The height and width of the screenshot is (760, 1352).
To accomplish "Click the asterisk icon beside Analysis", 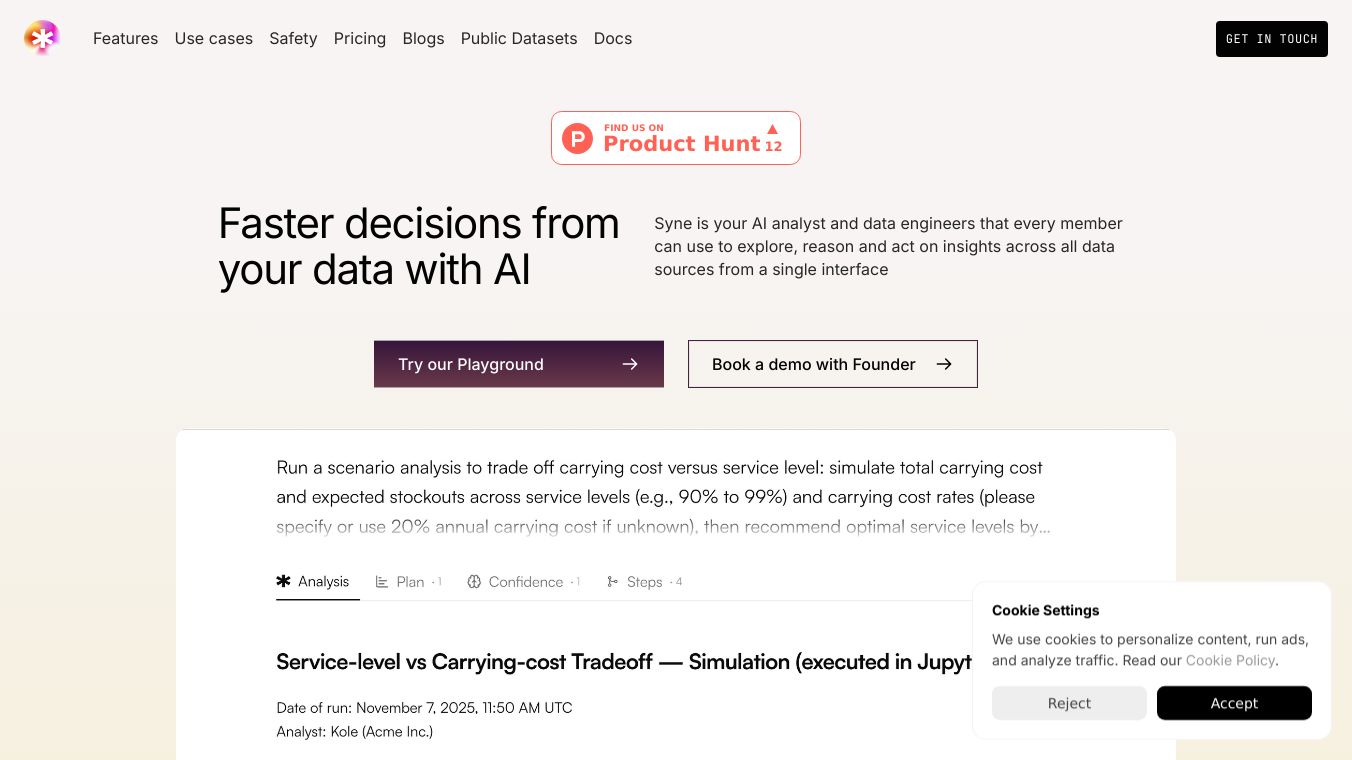I will [x=284, y=581].
